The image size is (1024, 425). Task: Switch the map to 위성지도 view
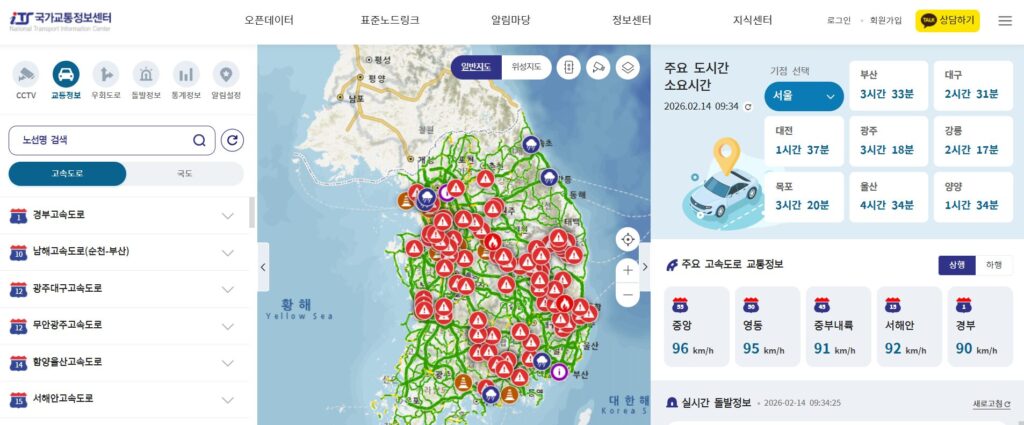526,67
